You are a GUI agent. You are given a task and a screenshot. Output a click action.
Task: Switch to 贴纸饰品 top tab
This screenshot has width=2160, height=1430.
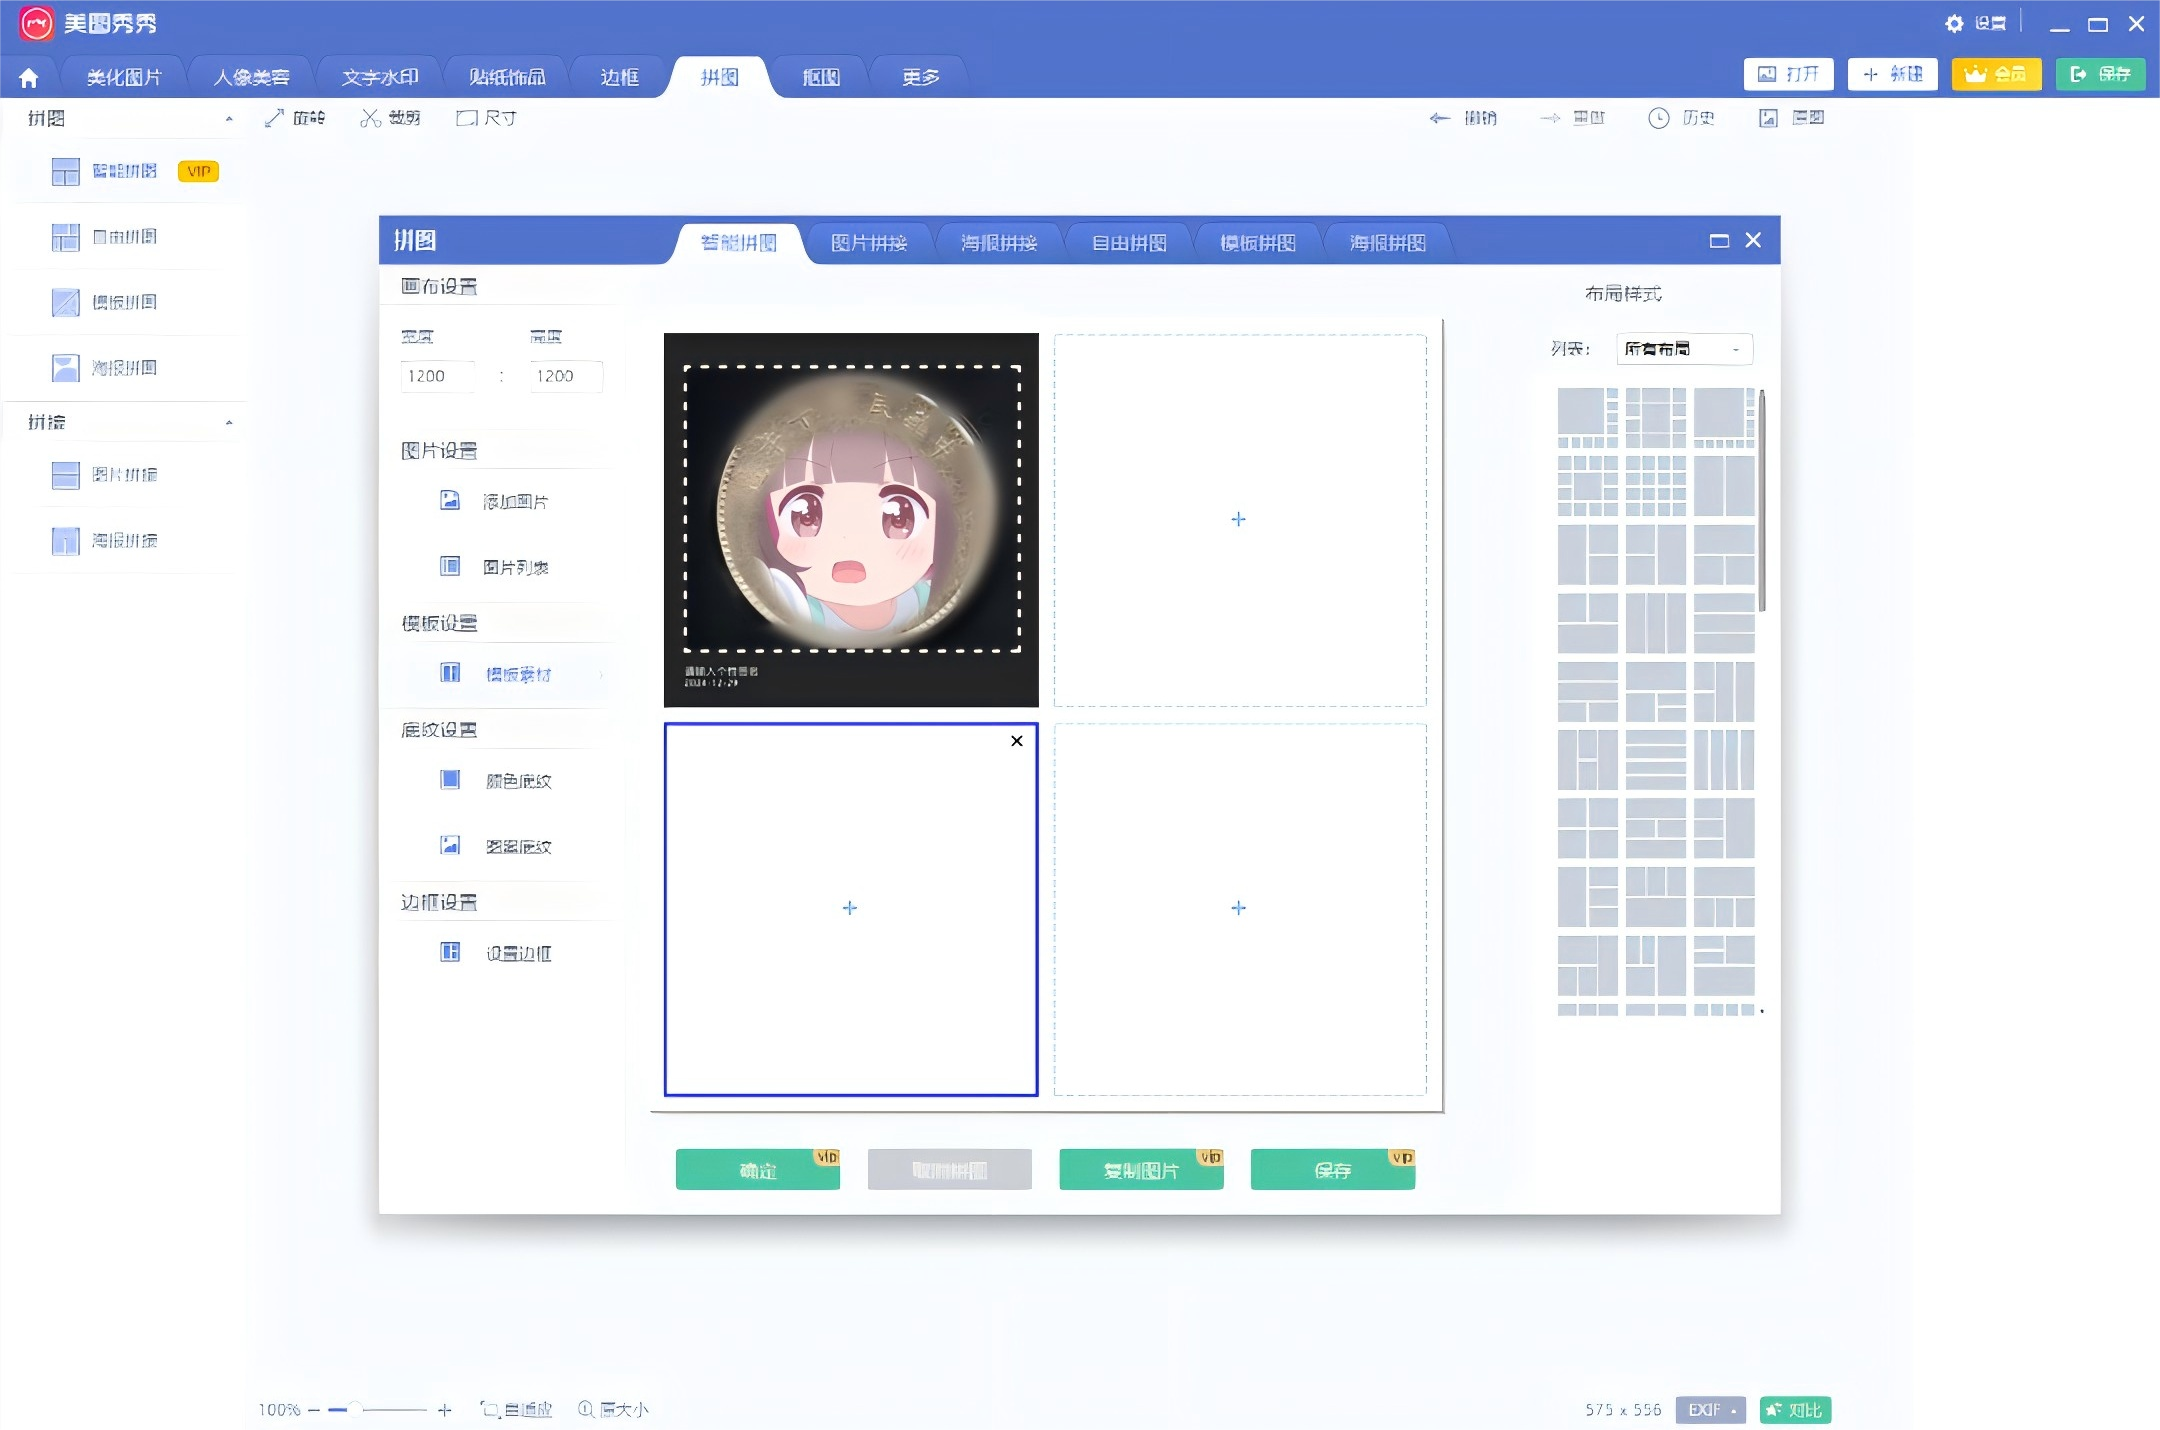pos(507,77)
